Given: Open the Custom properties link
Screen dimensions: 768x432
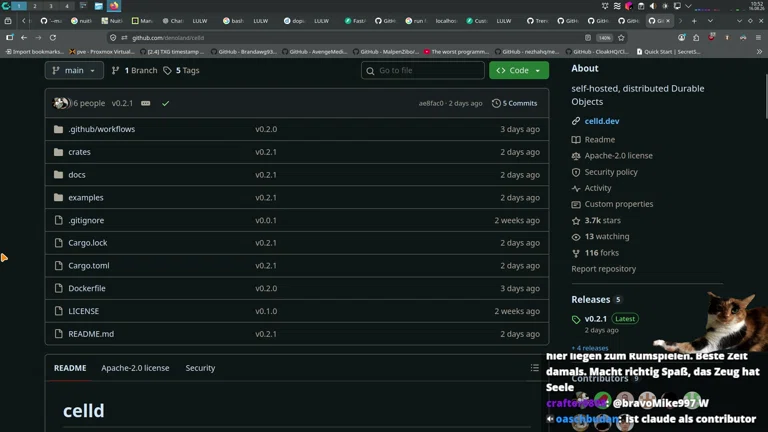Looking at the screenshot, I should [619, 204].
